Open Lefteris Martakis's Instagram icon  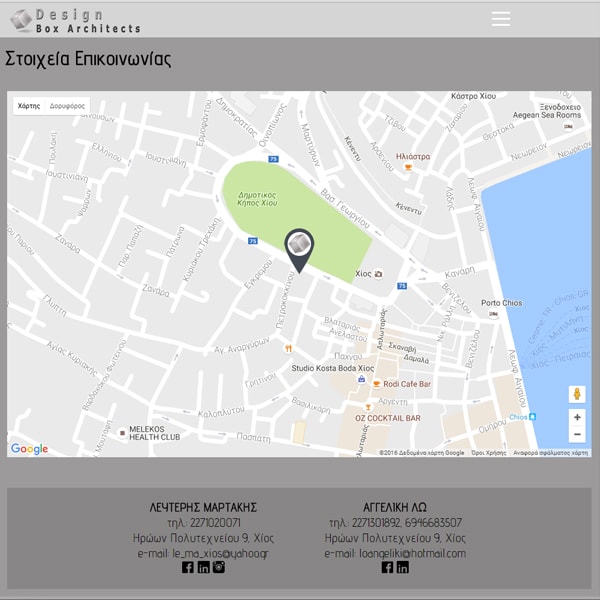coord(219,567)
